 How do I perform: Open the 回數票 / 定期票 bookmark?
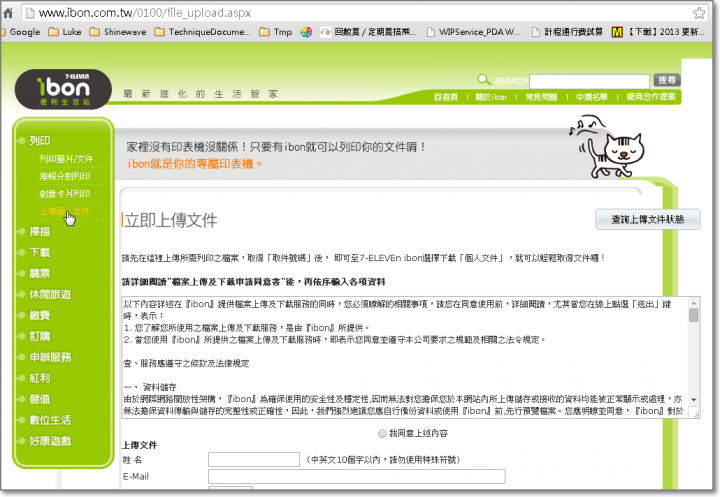368,32
